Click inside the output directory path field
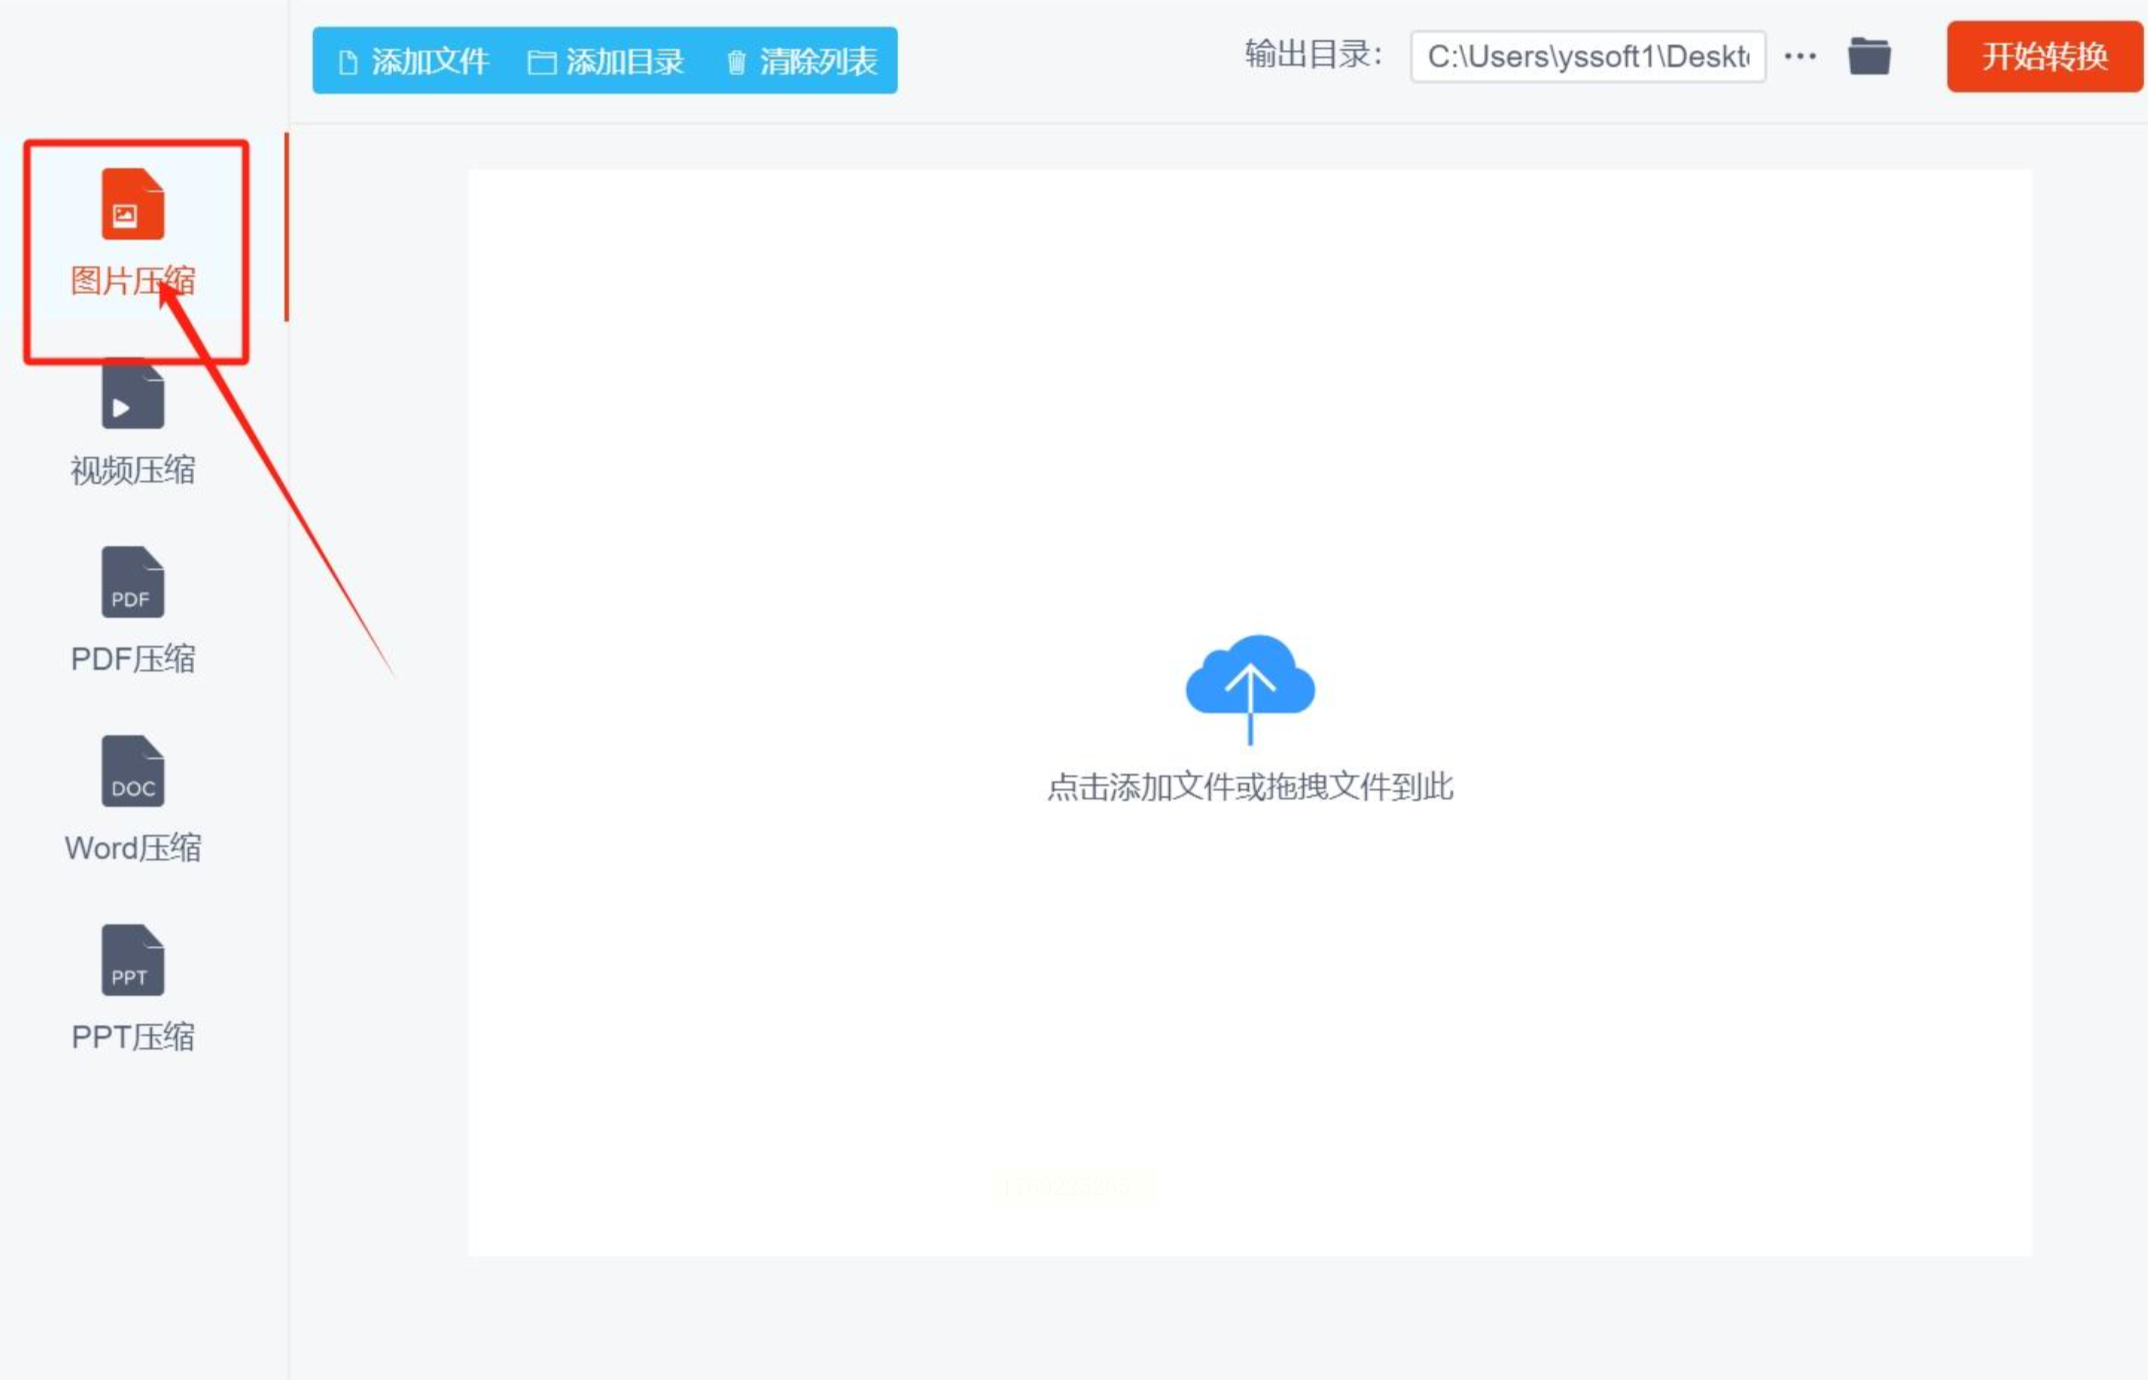2148x1380 pixels. 1586,57
